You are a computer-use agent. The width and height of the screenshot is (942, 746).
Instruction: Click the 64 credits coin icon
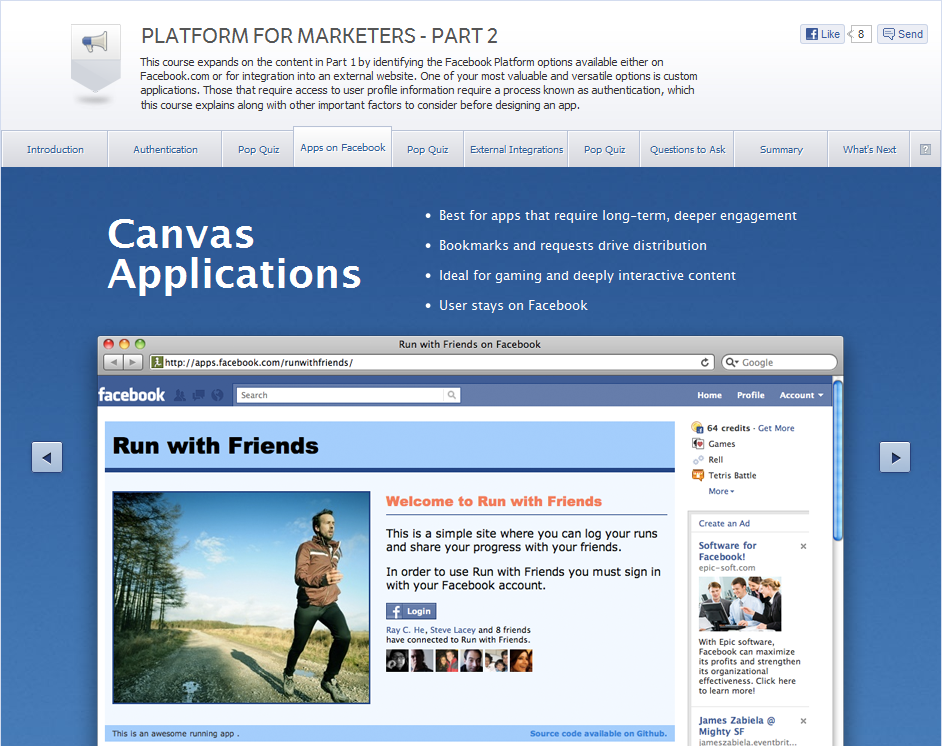tap(697, 428)
